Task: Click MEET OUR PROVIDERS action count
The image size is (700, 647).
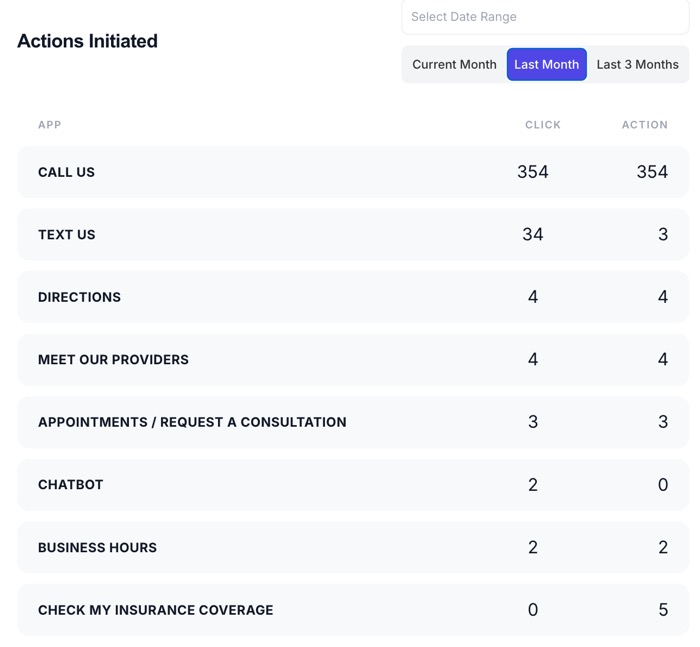Action: [663, 359]
